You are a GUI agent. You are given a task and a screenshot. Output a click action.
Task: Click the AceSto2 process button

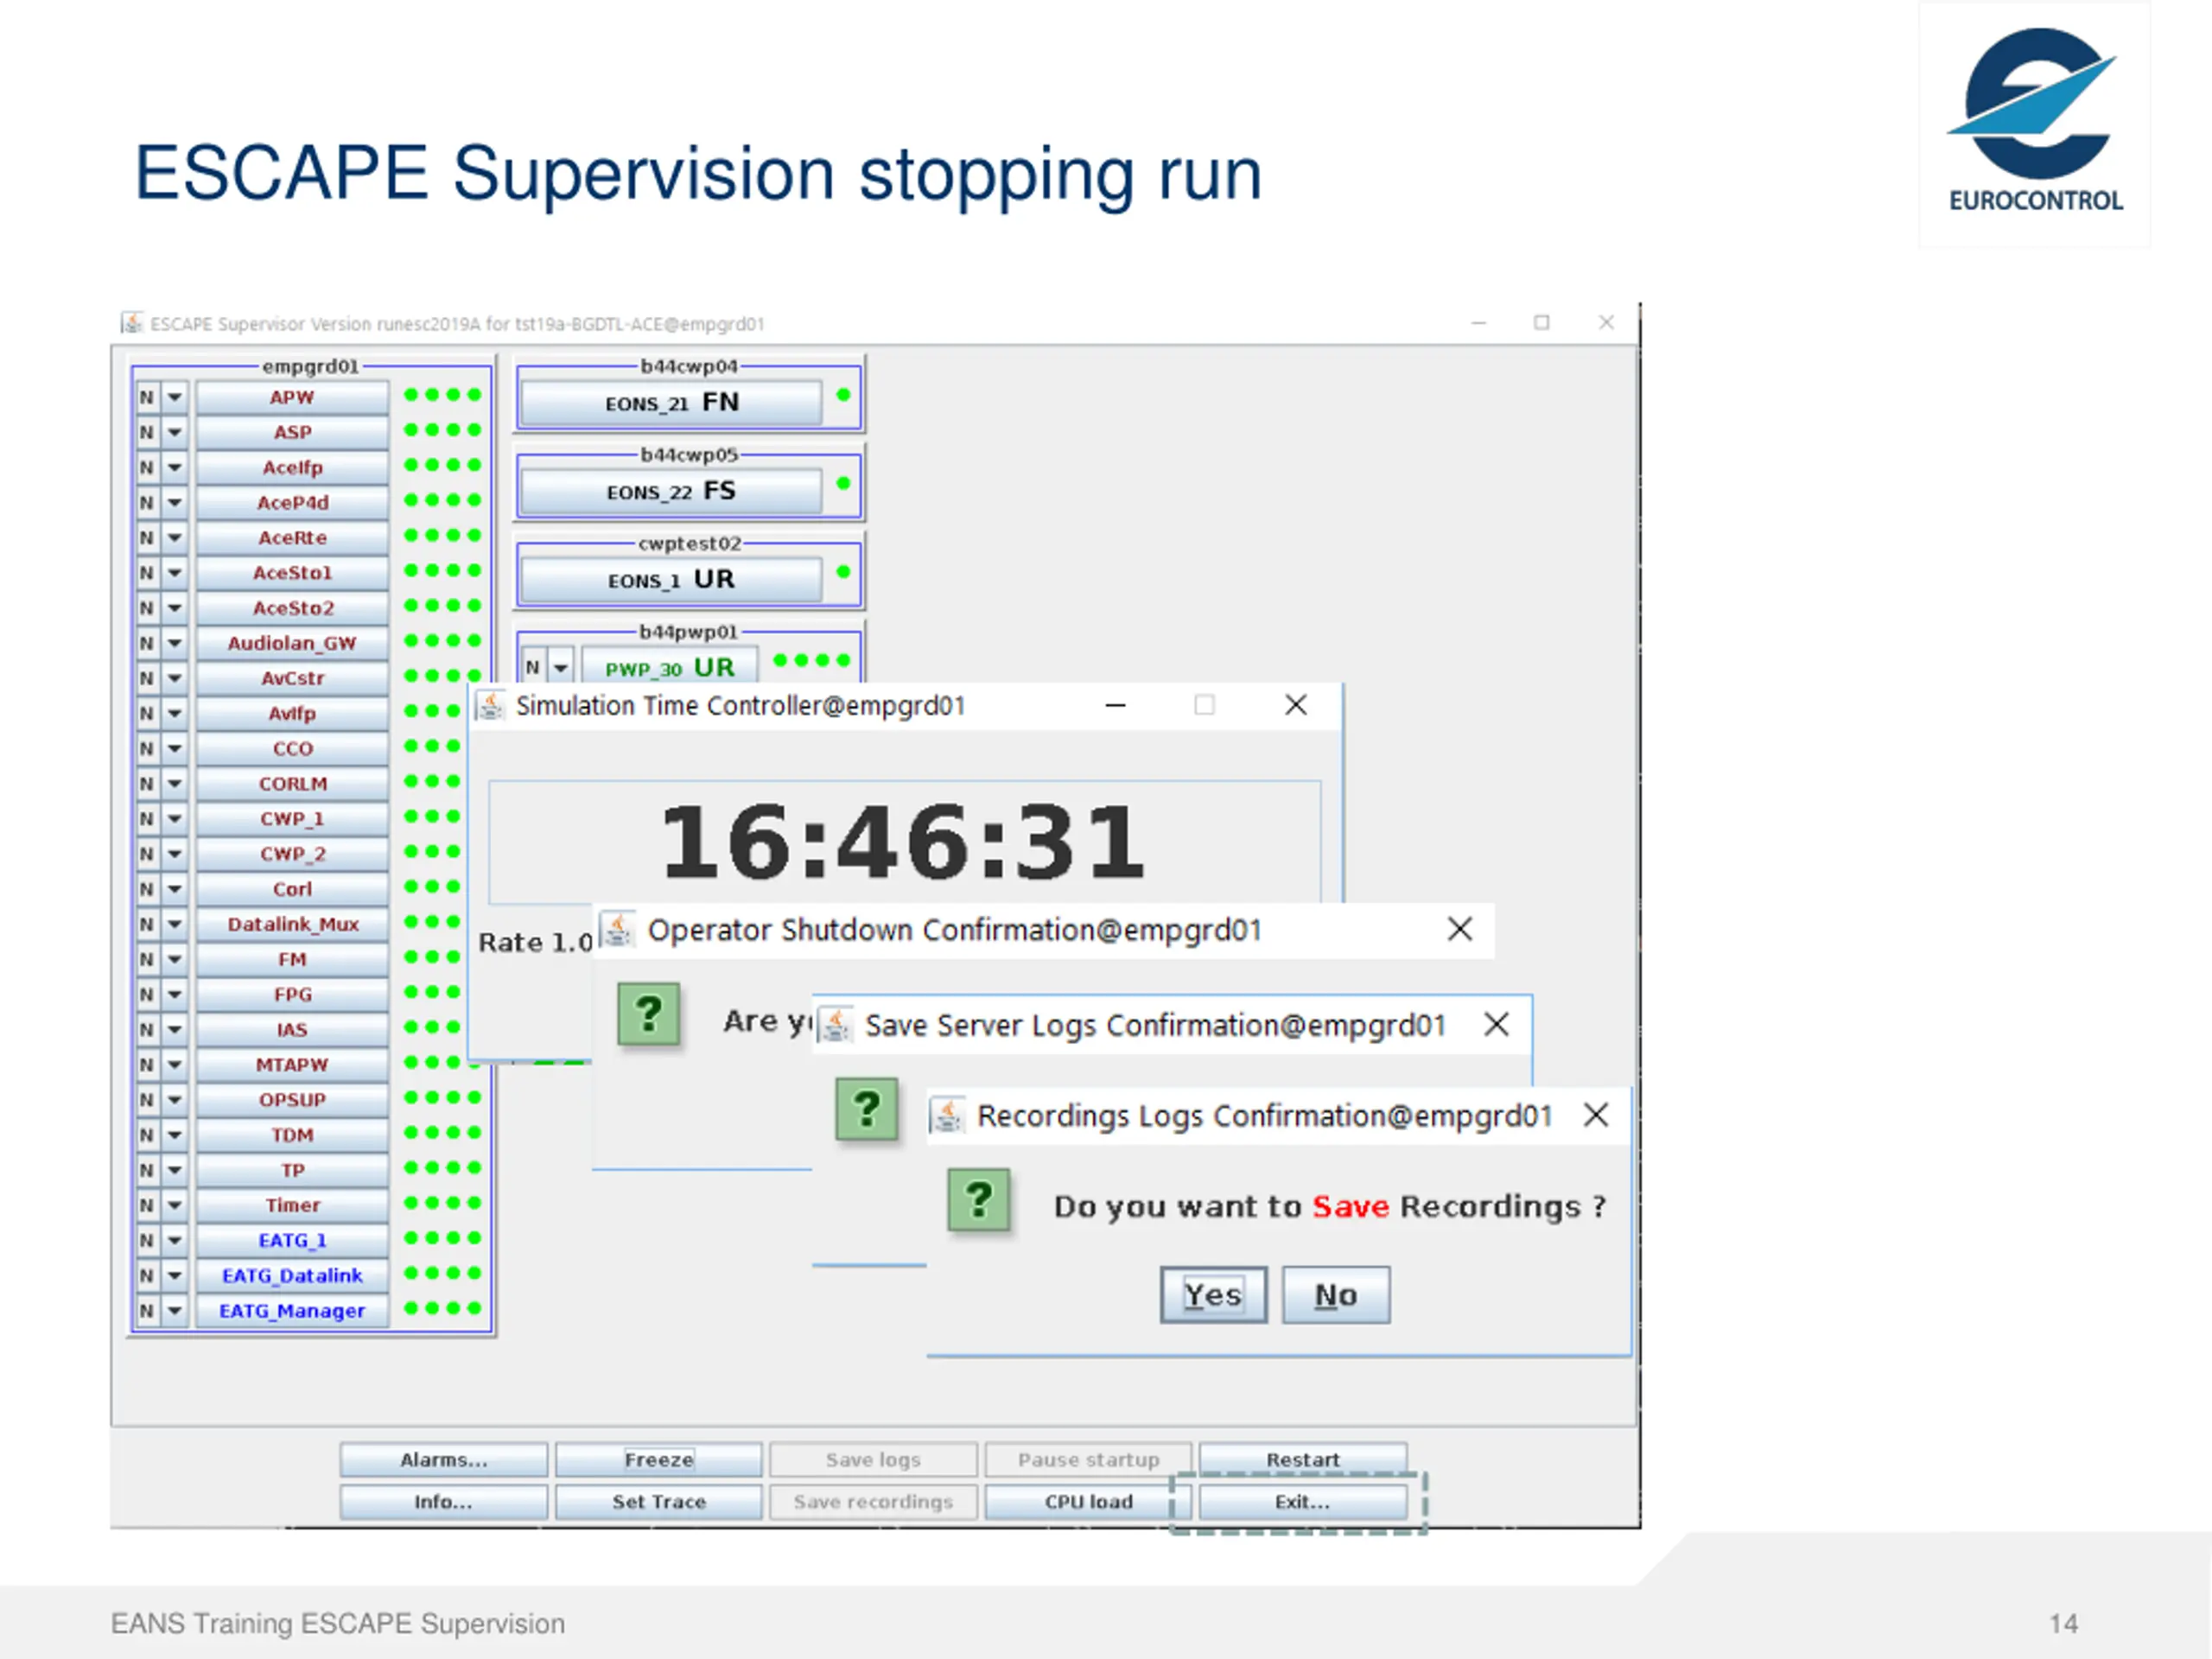(x=292, y=607)
